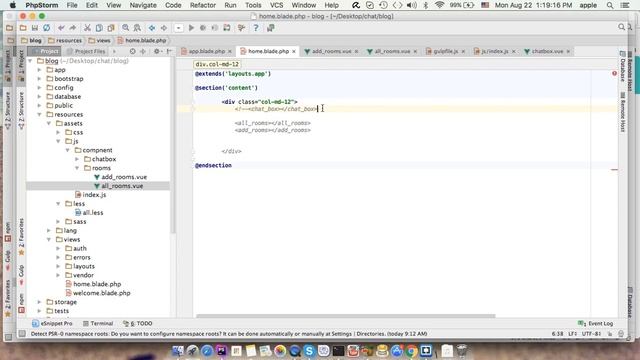640x360 pixels.
Task: Expand the bootstrap folder
Action: click(40, 79)
